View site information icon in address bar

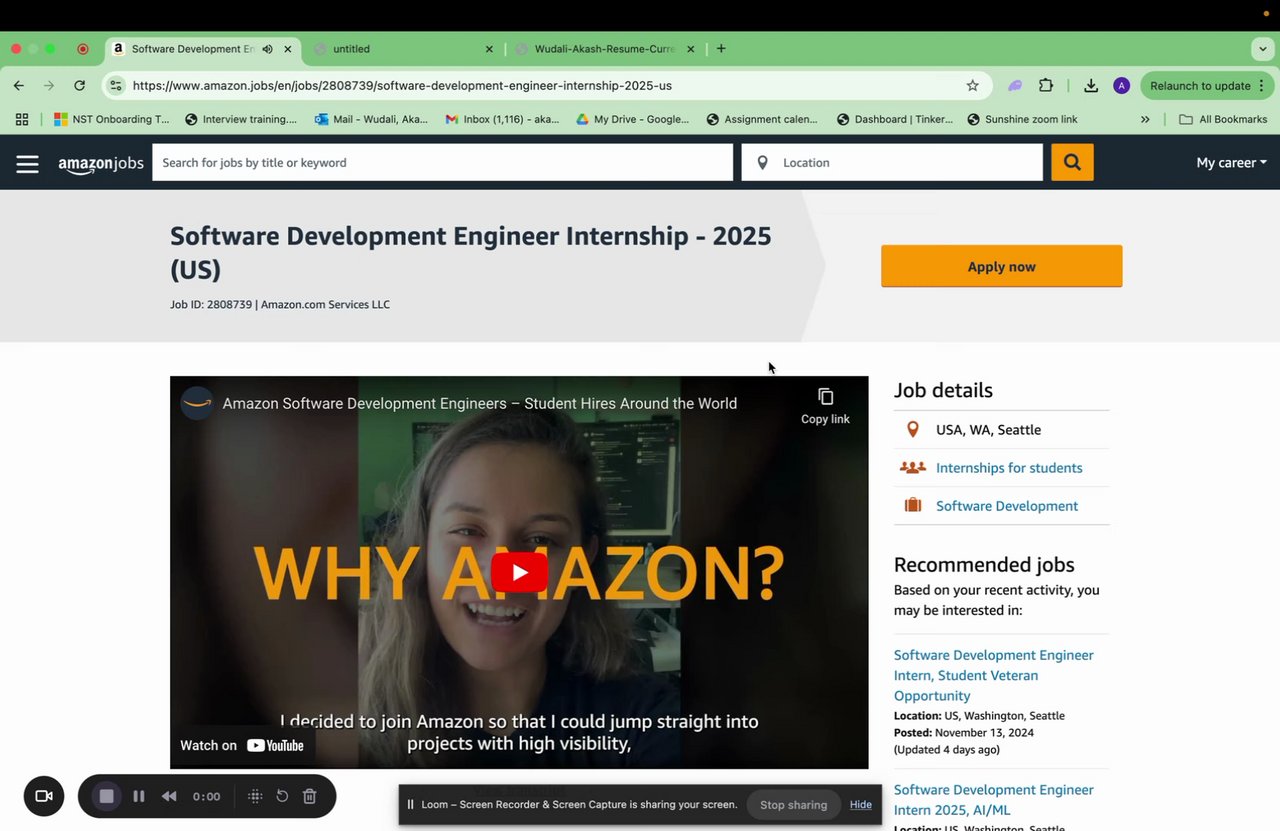[x=116, y=86]
